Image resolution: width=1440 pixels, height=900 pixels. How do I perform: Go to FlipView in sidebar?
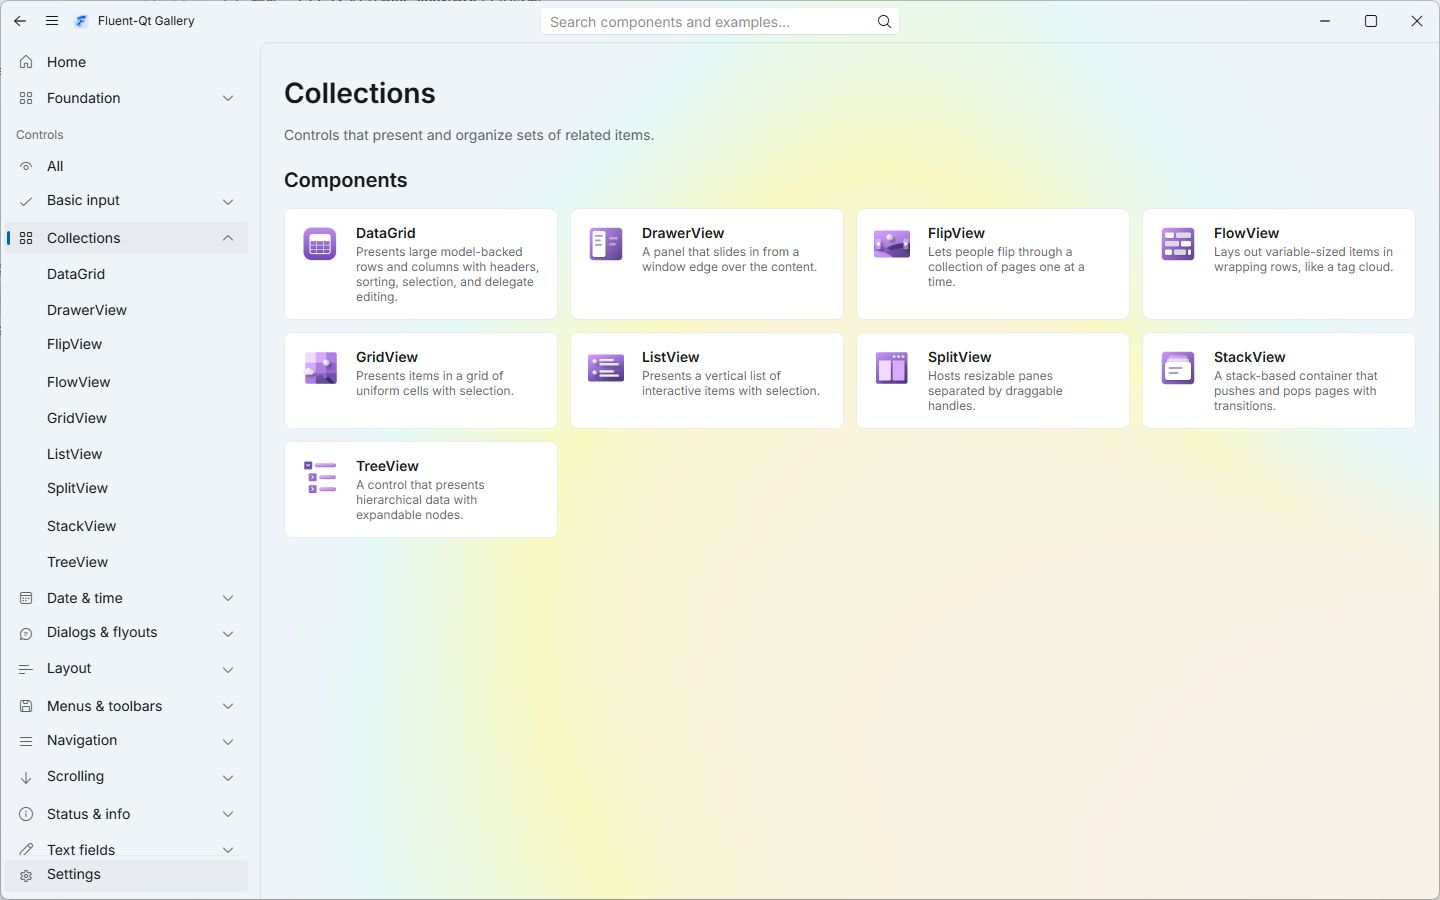(x=126, y=344)
